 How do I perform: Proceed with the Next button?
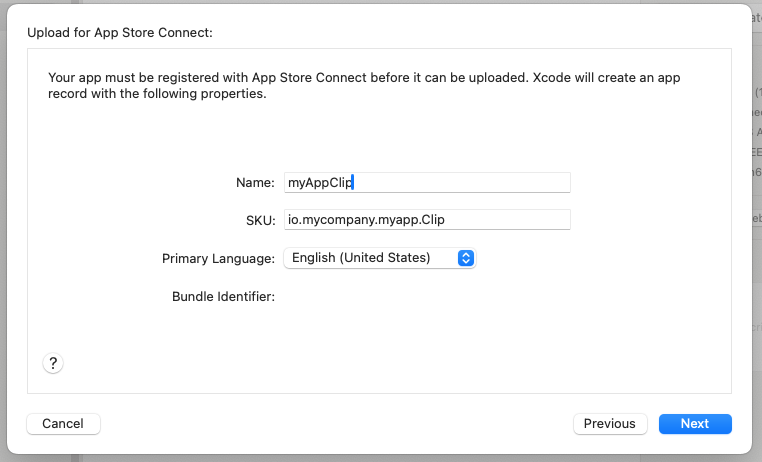(695, 424)
